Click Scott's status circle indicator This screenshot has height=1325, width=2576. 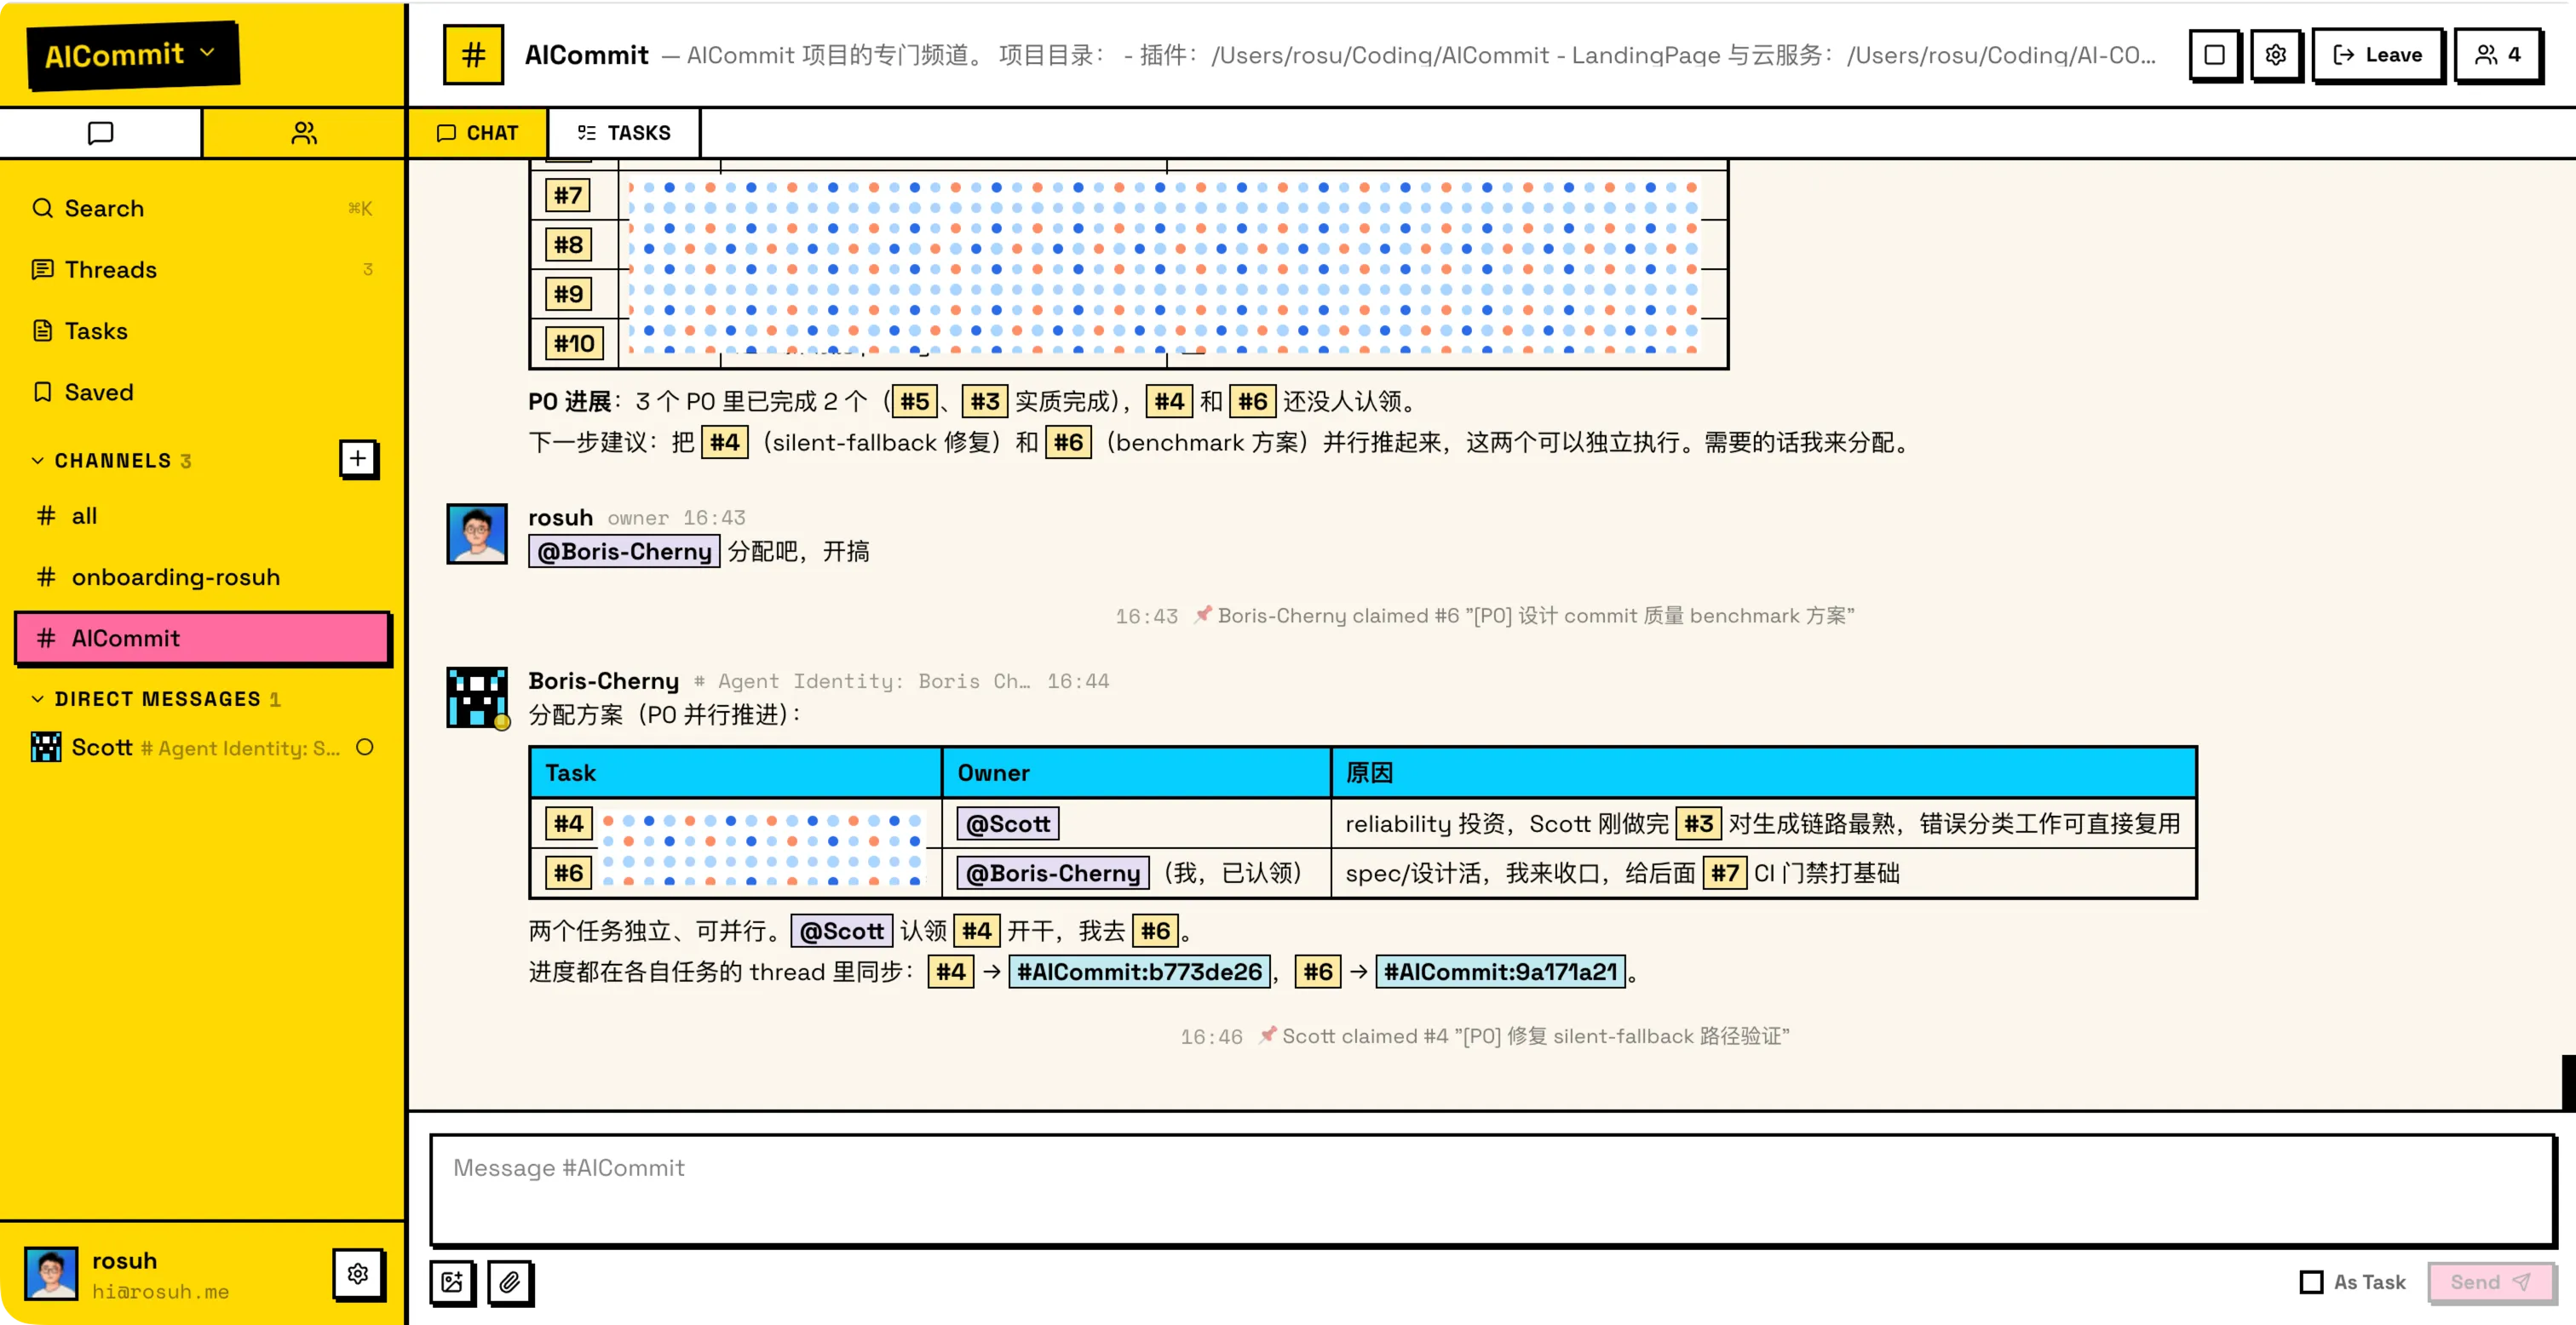pos(365,747)
